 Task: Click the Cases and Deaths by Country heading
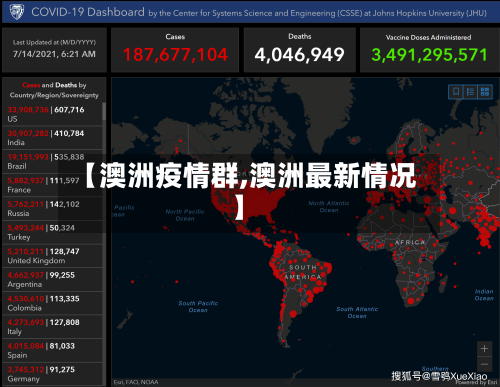[x=54, y=90]
